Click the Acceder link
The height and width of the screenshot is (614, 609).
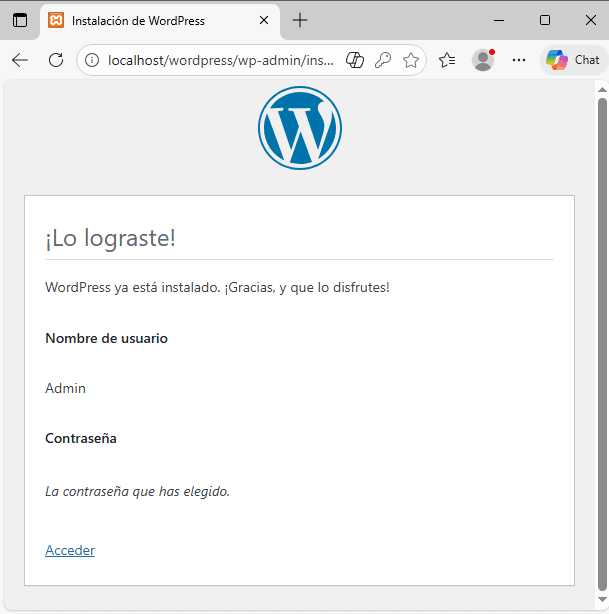click(70, 550)
